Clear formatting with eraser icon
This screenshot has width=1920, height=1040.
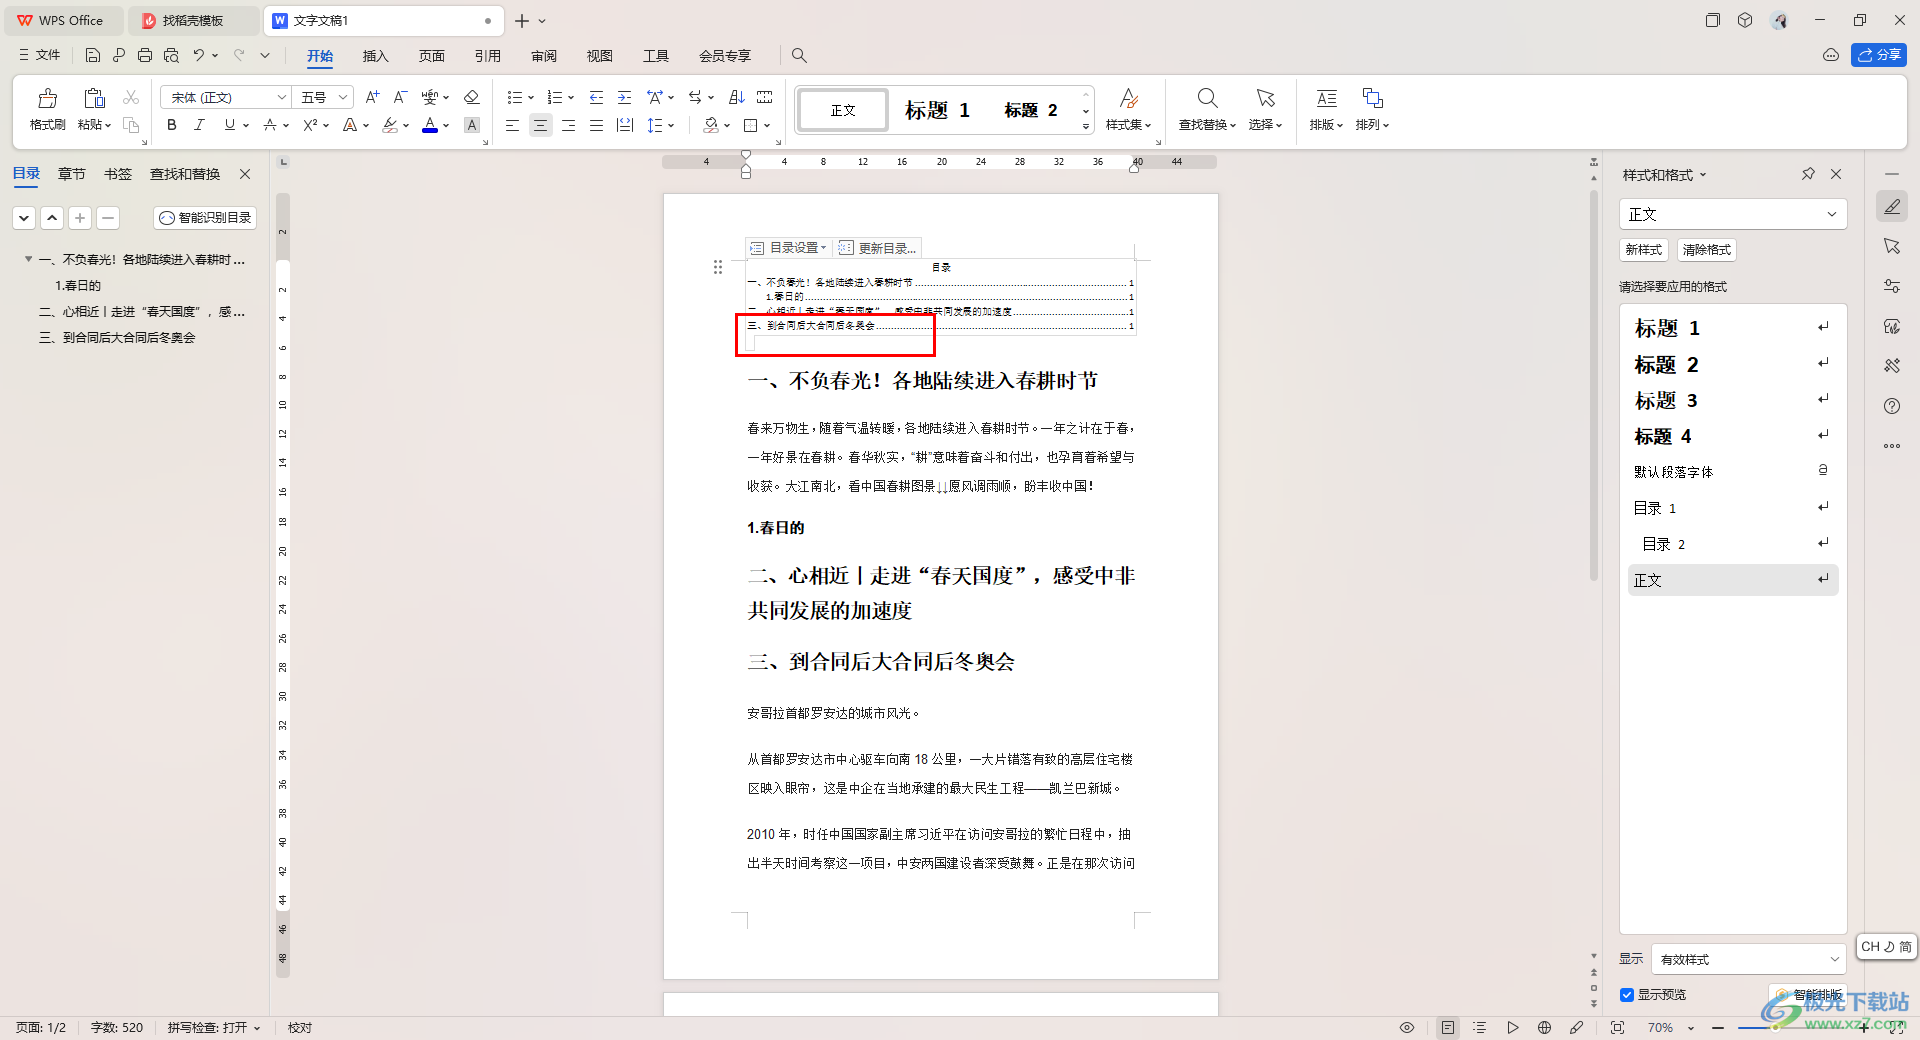click(472, 97)
